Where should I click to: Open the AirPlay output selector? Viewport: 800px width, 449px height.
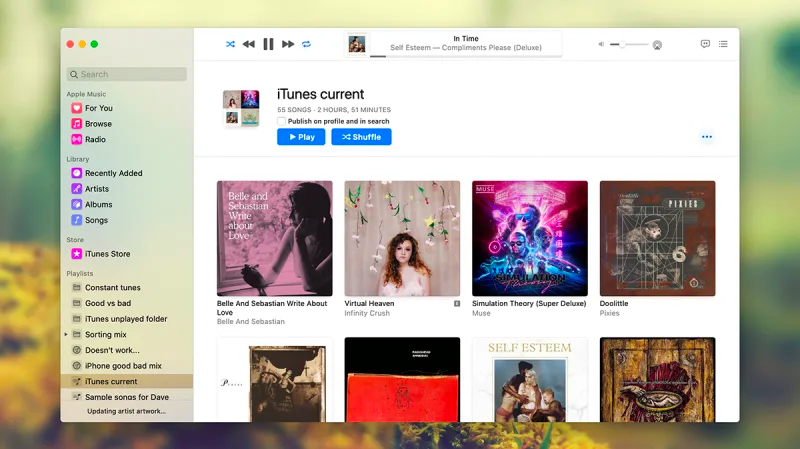click(x=657, y=45)
